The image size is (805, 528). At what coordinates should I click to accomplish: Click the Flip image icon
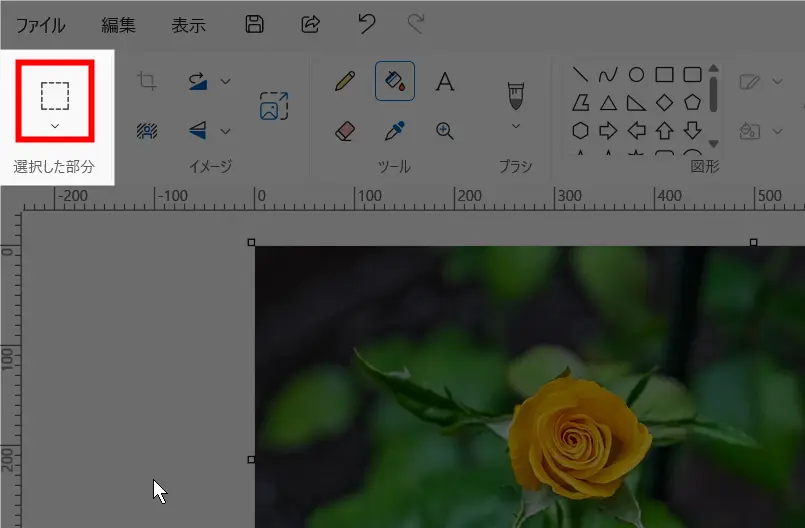point(199,130)
